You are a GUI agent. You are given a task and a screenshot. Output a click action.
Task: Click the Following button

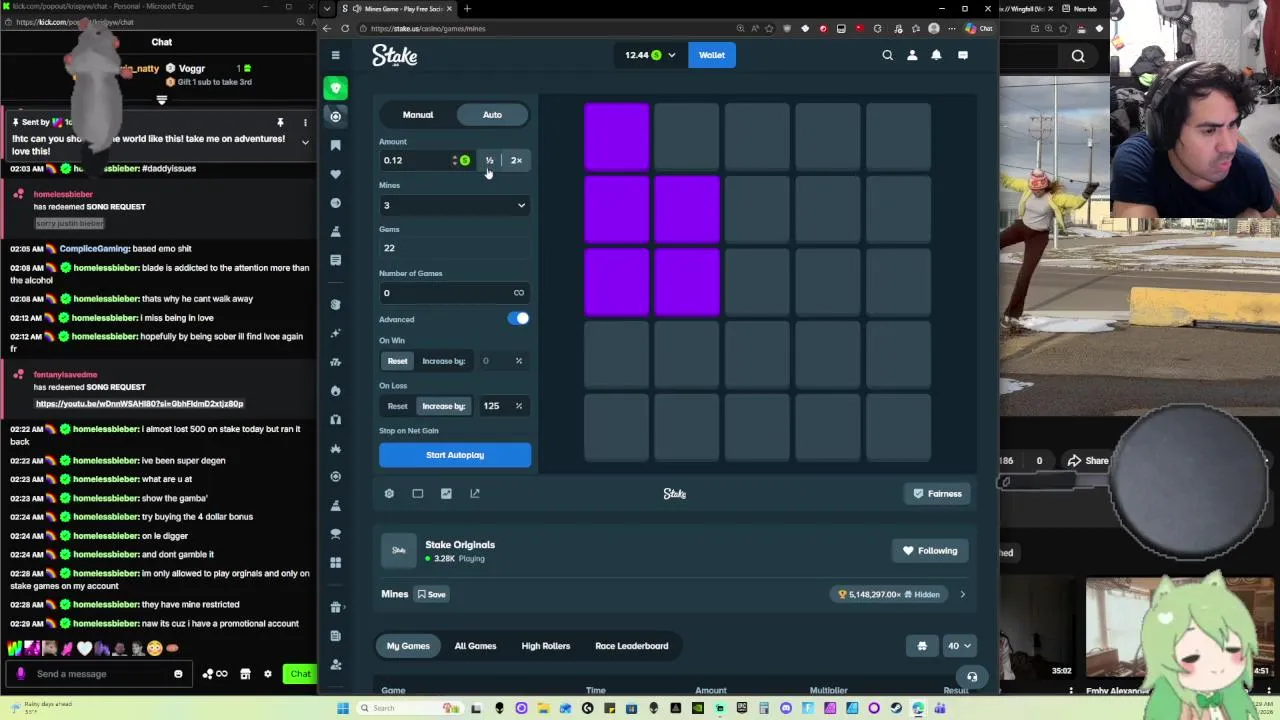coord(930,551)
